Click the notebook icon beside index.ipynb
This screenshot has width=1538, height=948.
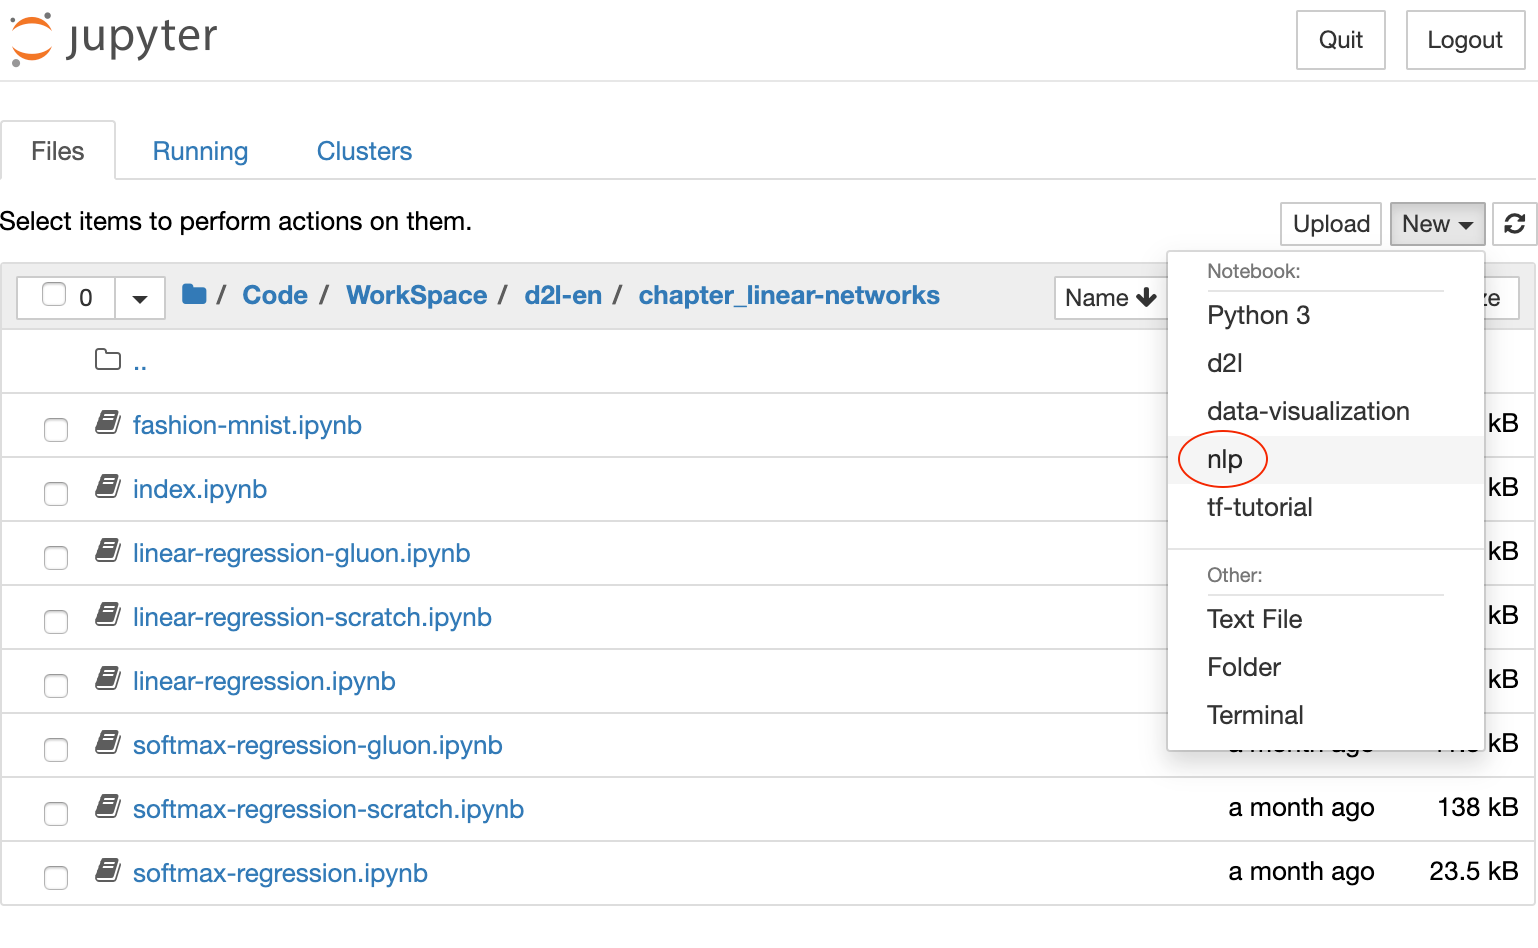pyautogui.click(x=107, y=486)
